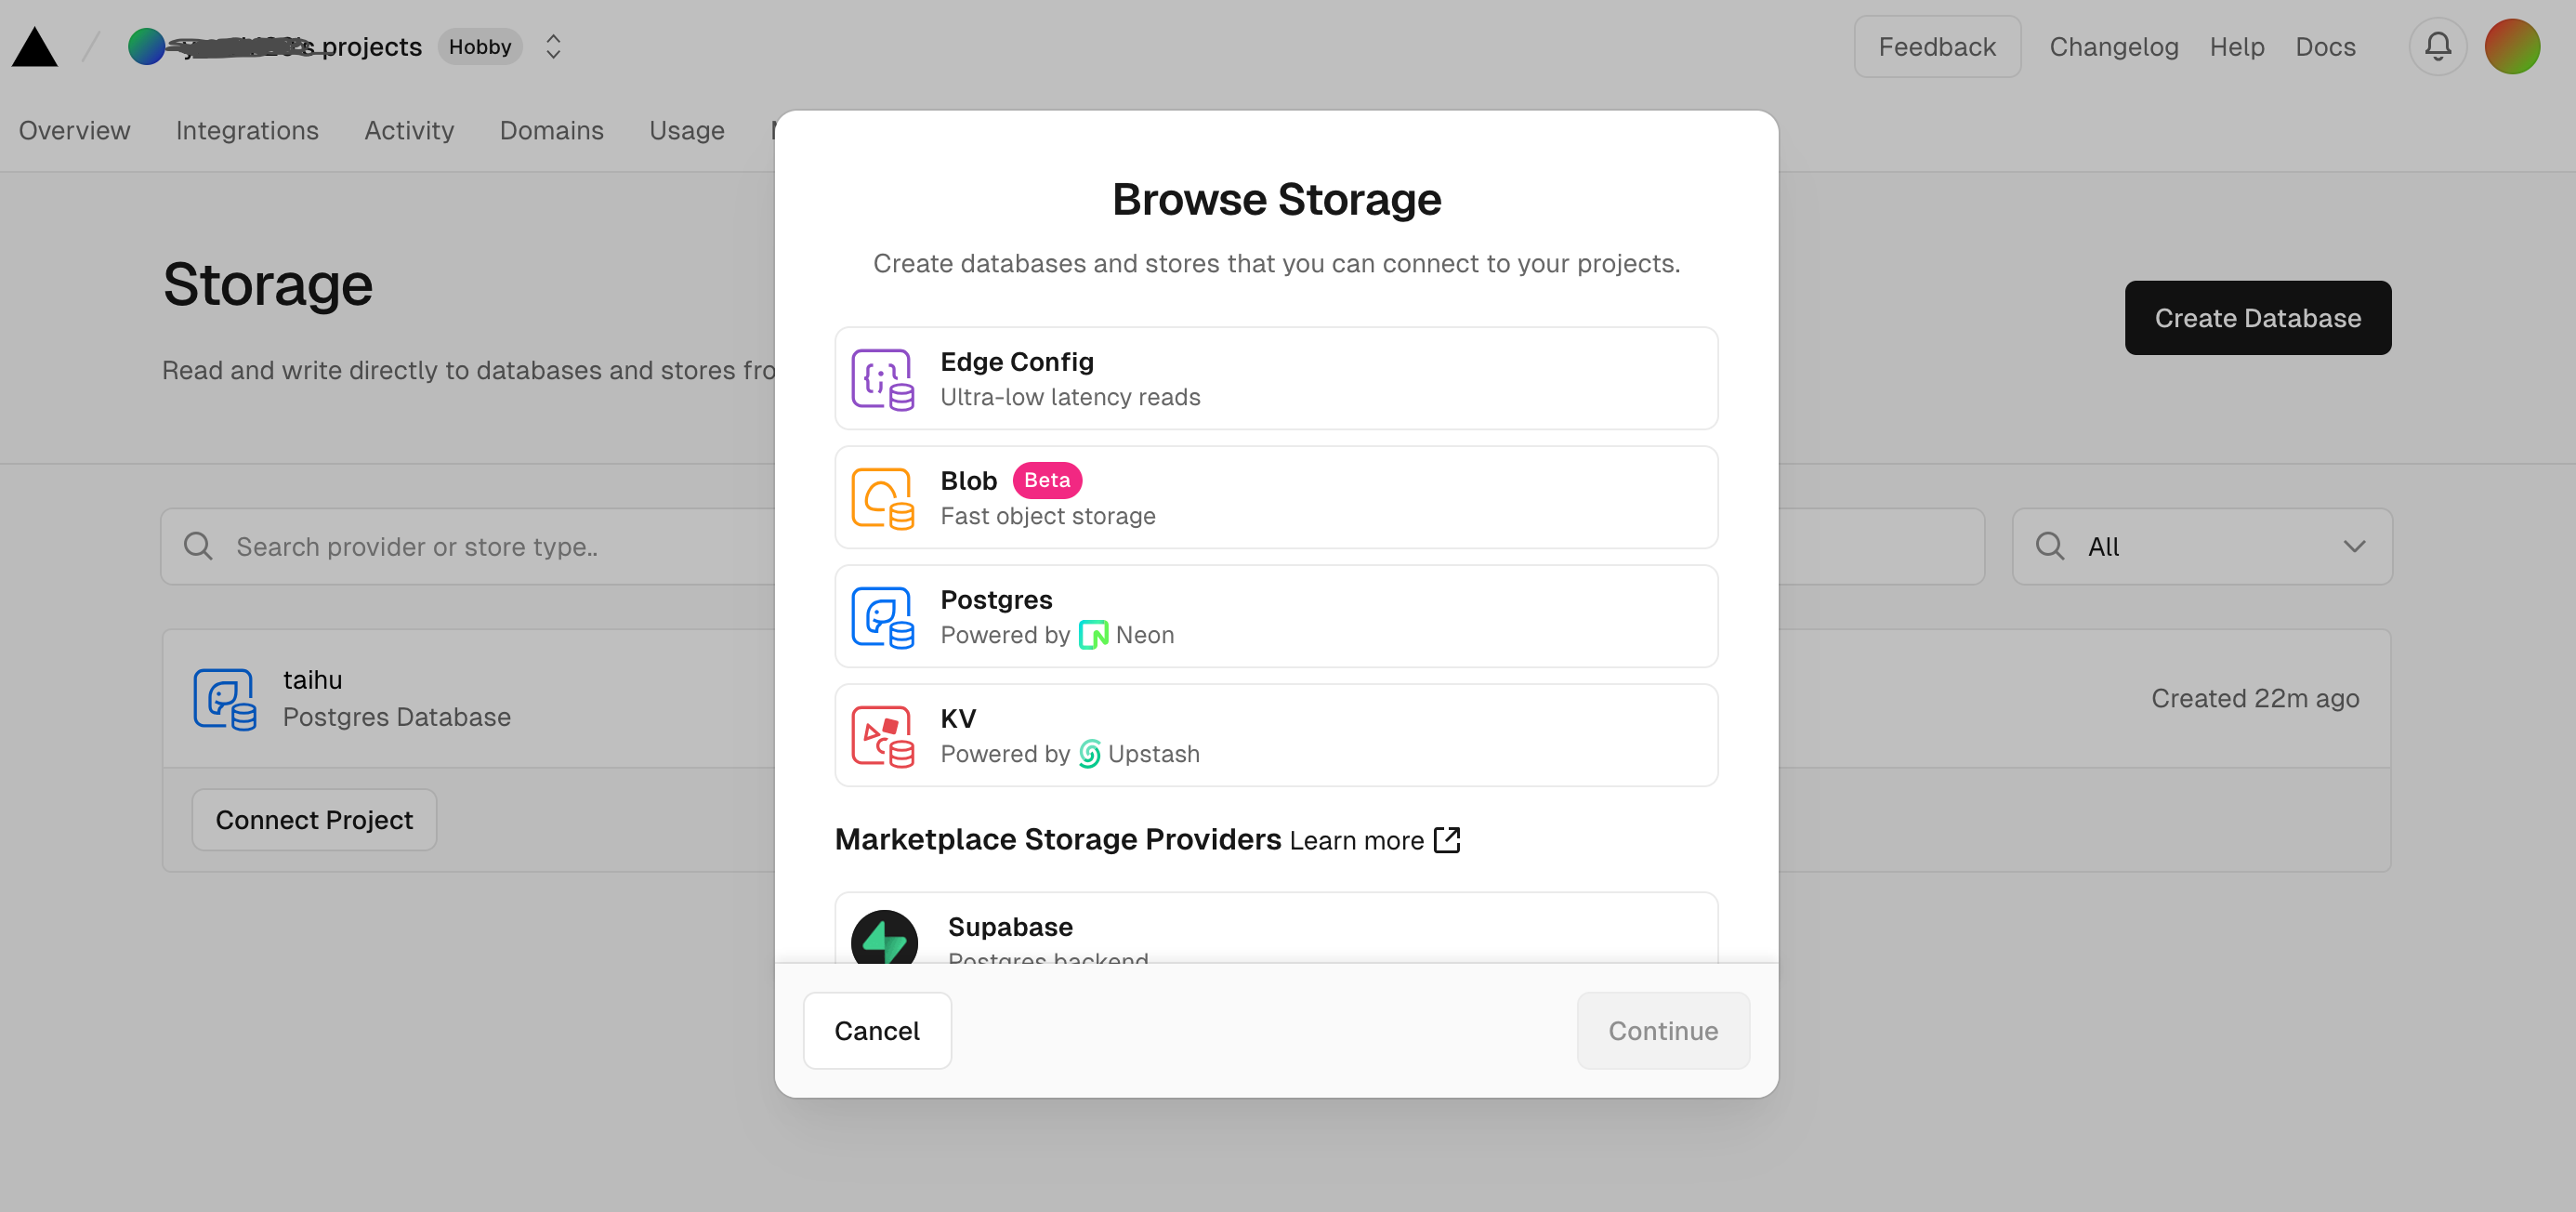Image resolution: width=2576 pixels, height=1212 pixels.
Task: Click the Supabase lightning logo
Action: pos(884,938)
